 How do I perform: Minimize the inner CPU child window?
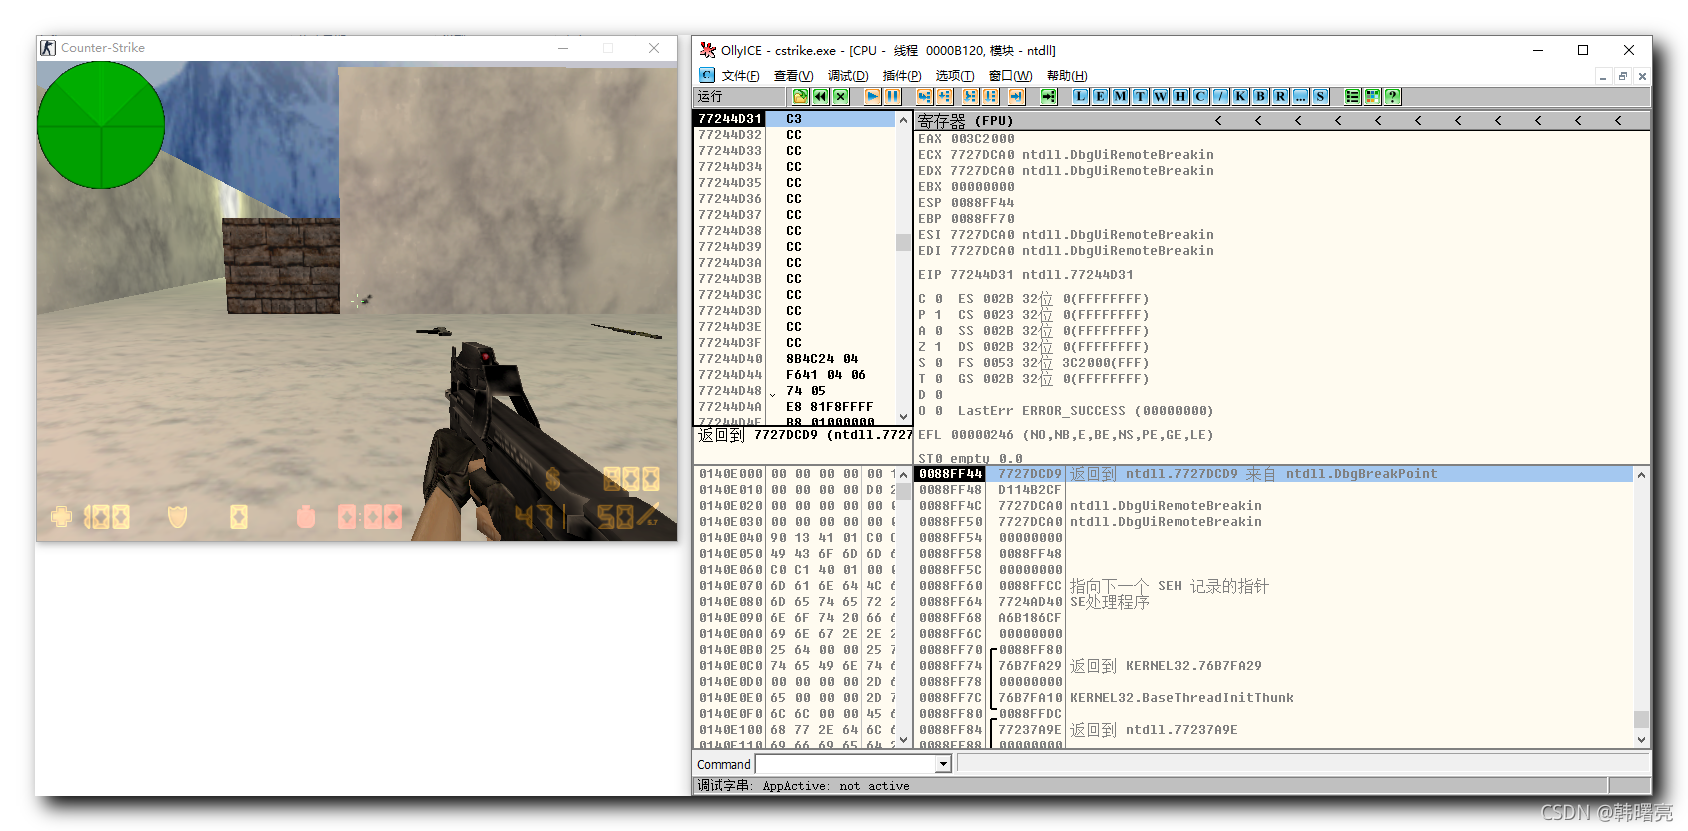click(1603, 76)
